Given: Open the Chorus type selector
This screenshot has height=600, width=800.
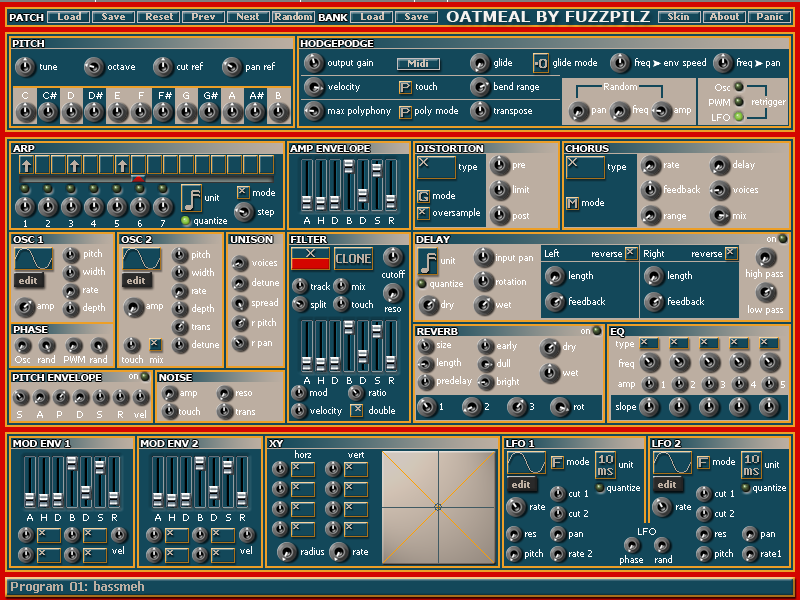Looking at the screenshot, I should tap(585, 167).
